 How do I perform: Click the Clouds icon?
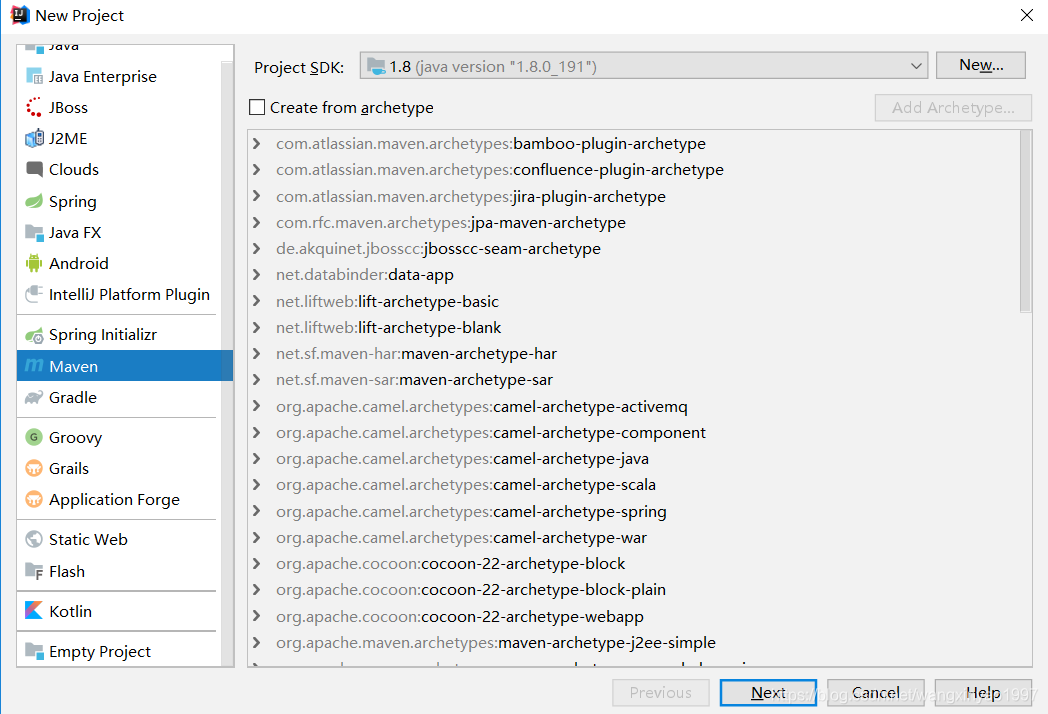click(x=34, y=169)
